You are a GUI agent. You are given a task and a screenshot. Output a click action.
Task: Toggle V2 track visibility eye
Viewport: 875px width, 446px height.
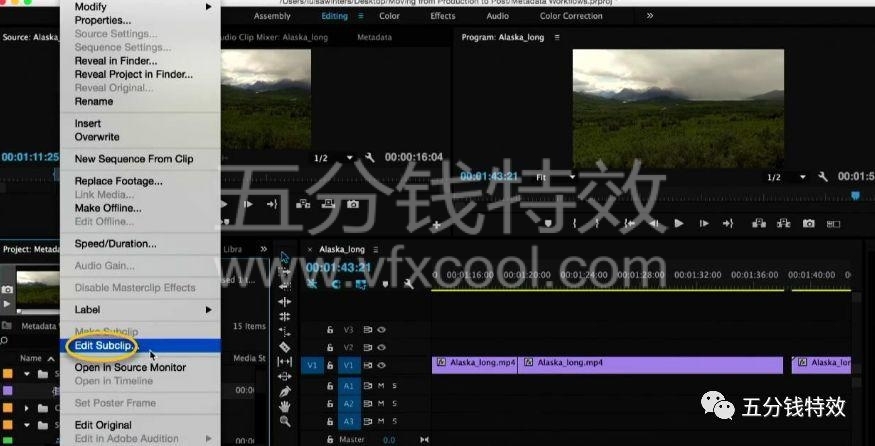(381, 347)
